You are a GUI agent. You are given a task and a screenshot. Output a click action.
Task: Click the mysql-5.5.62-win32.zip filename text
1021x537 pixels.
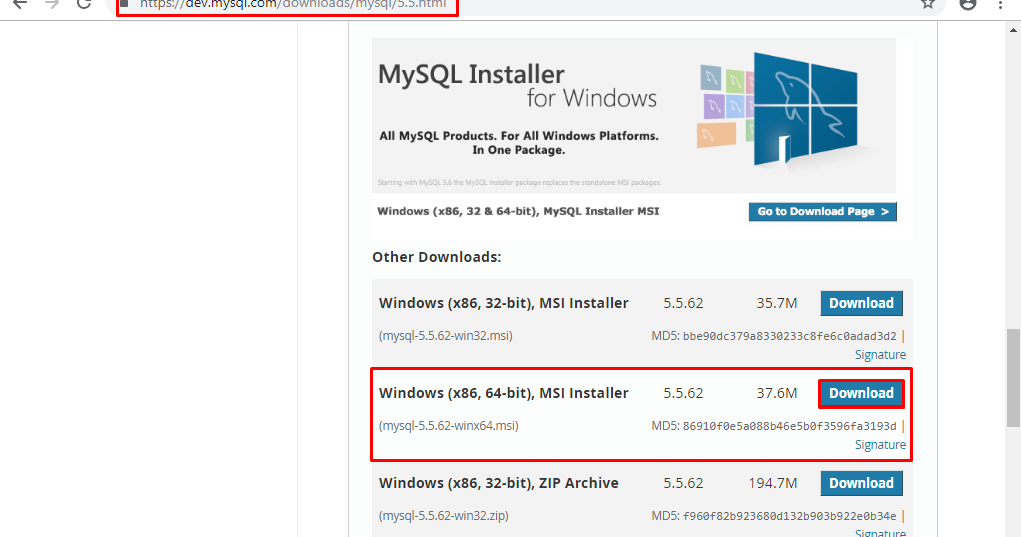443,516
